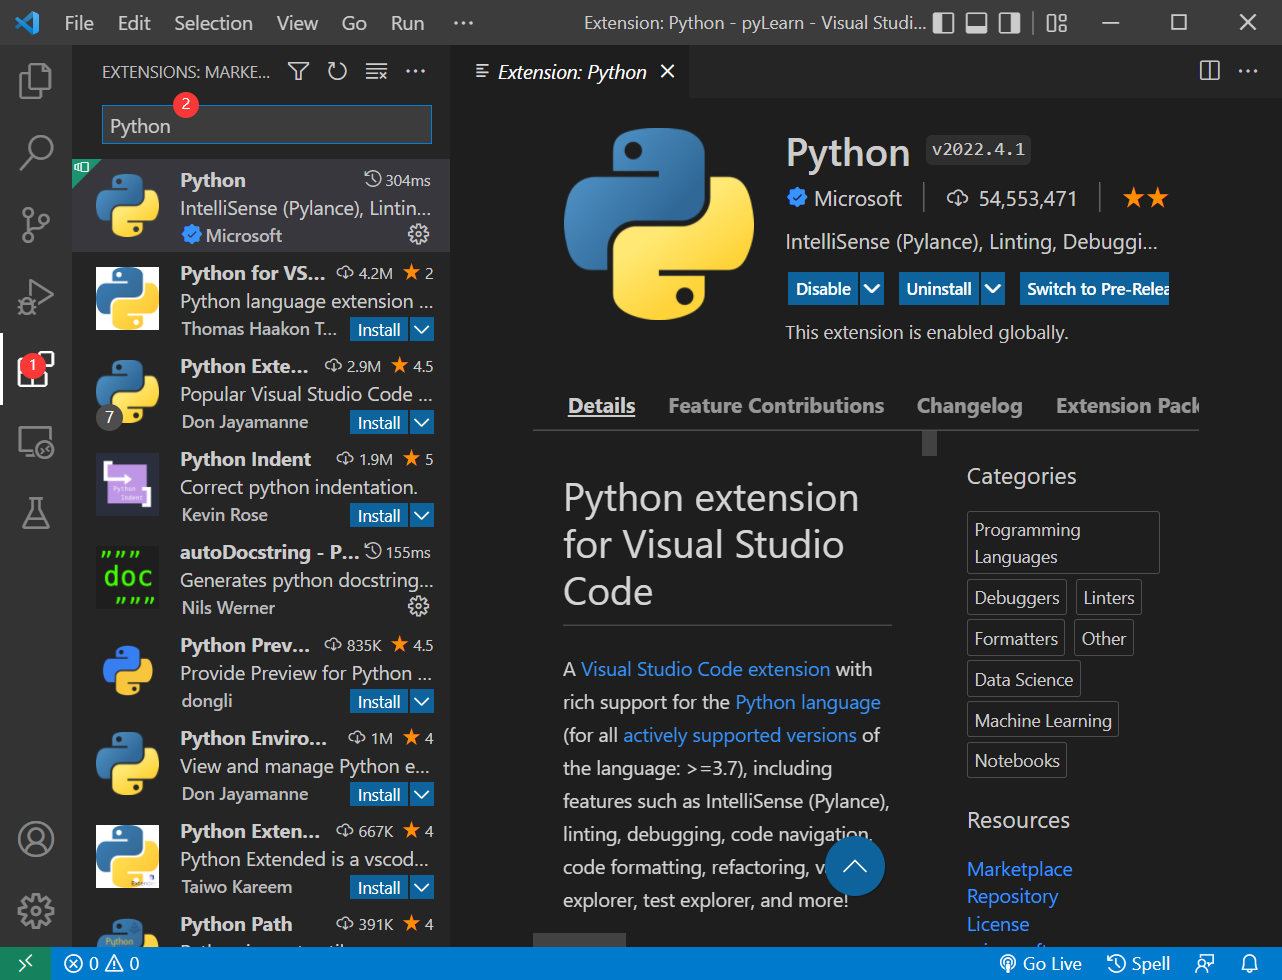Open notifications bell in status bar
This screenshot has height=980, width=1282.
point(1250,964)
